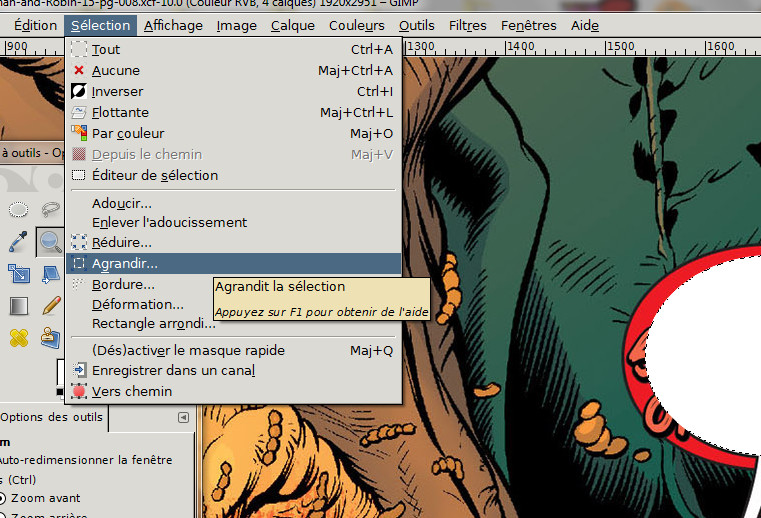This screenshot has width=761, height=518.
Task: Activate the Zoom magnifier tool
Action: coord(50,242)
